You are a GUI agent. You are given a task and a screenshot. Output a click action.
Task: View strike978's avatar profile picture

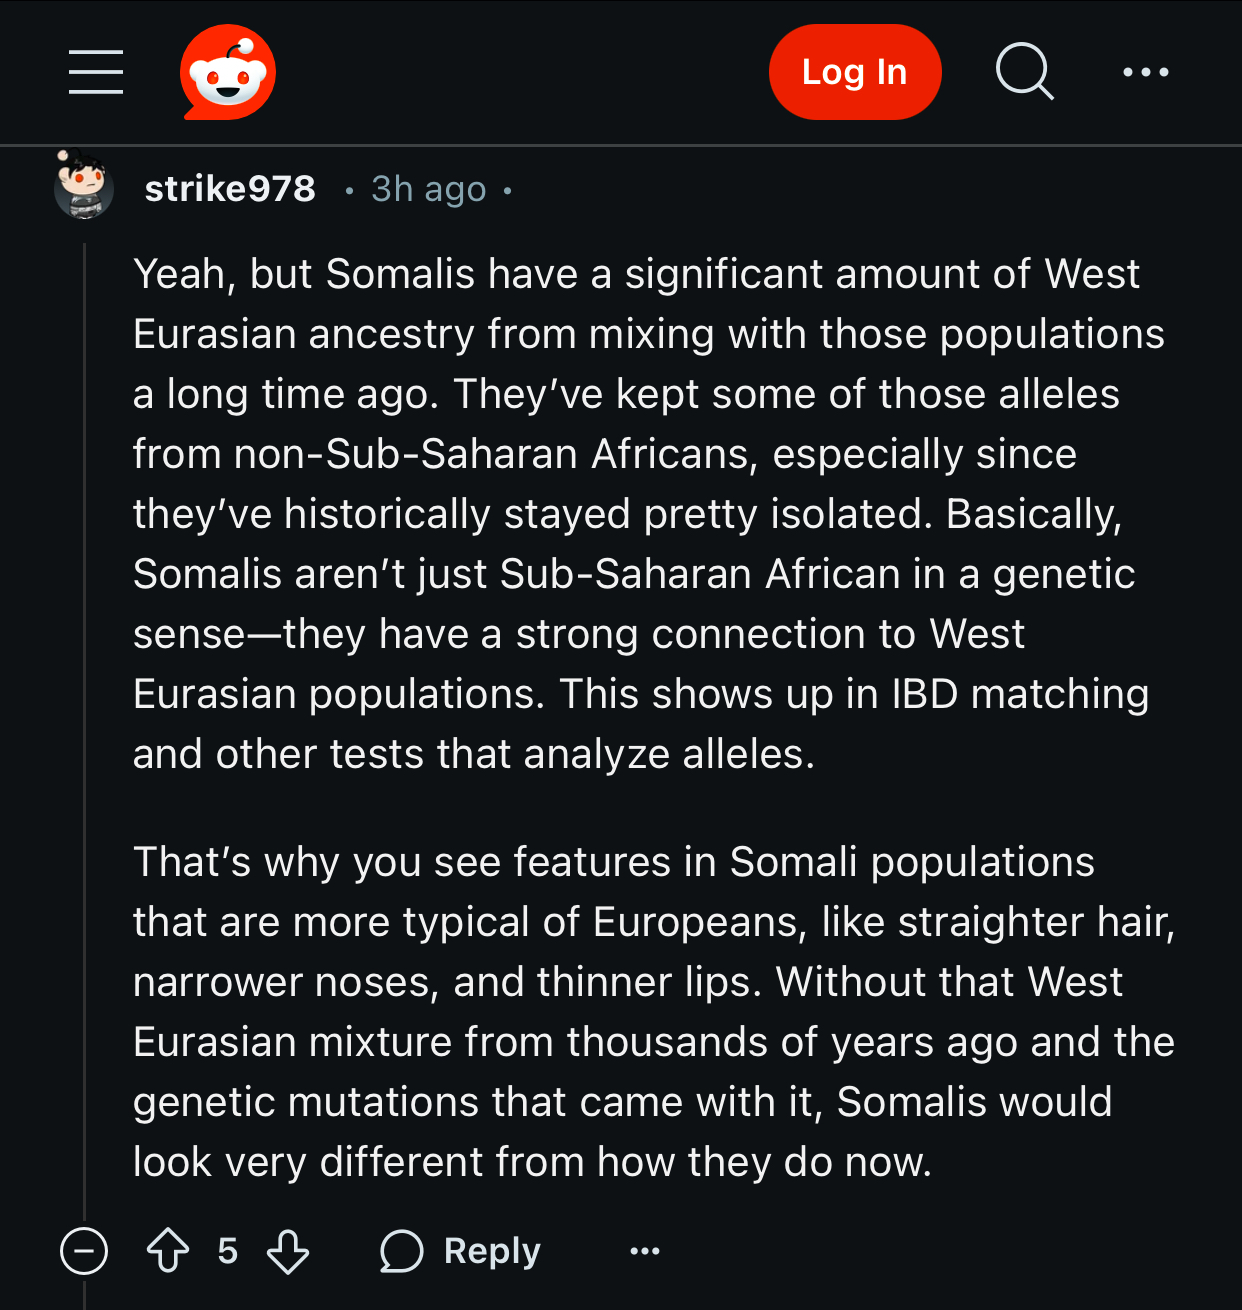[83, 186]
